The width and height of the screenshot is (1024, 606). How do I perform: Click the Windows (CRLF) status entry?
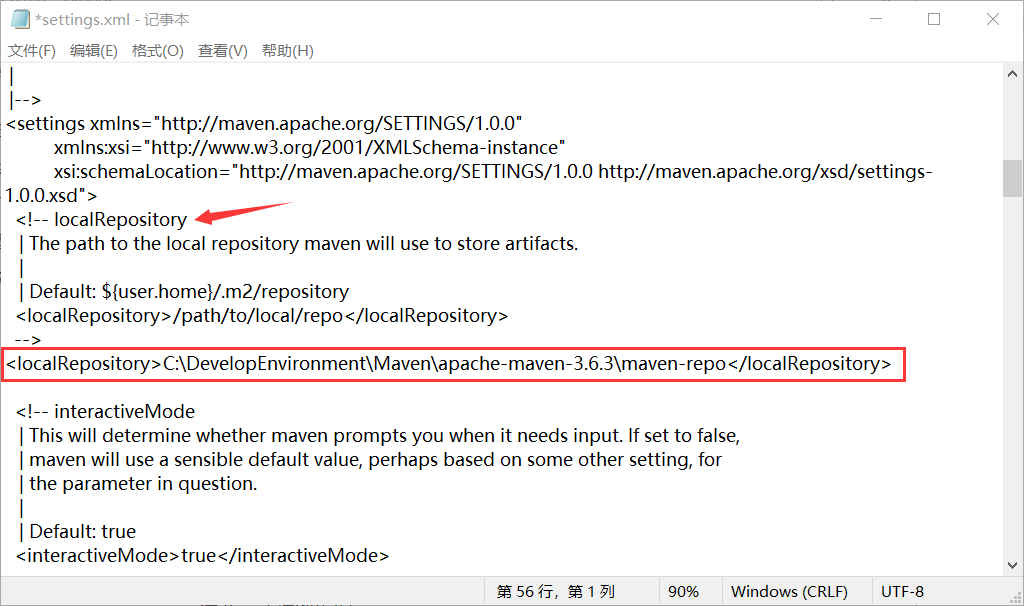(789, 592)
